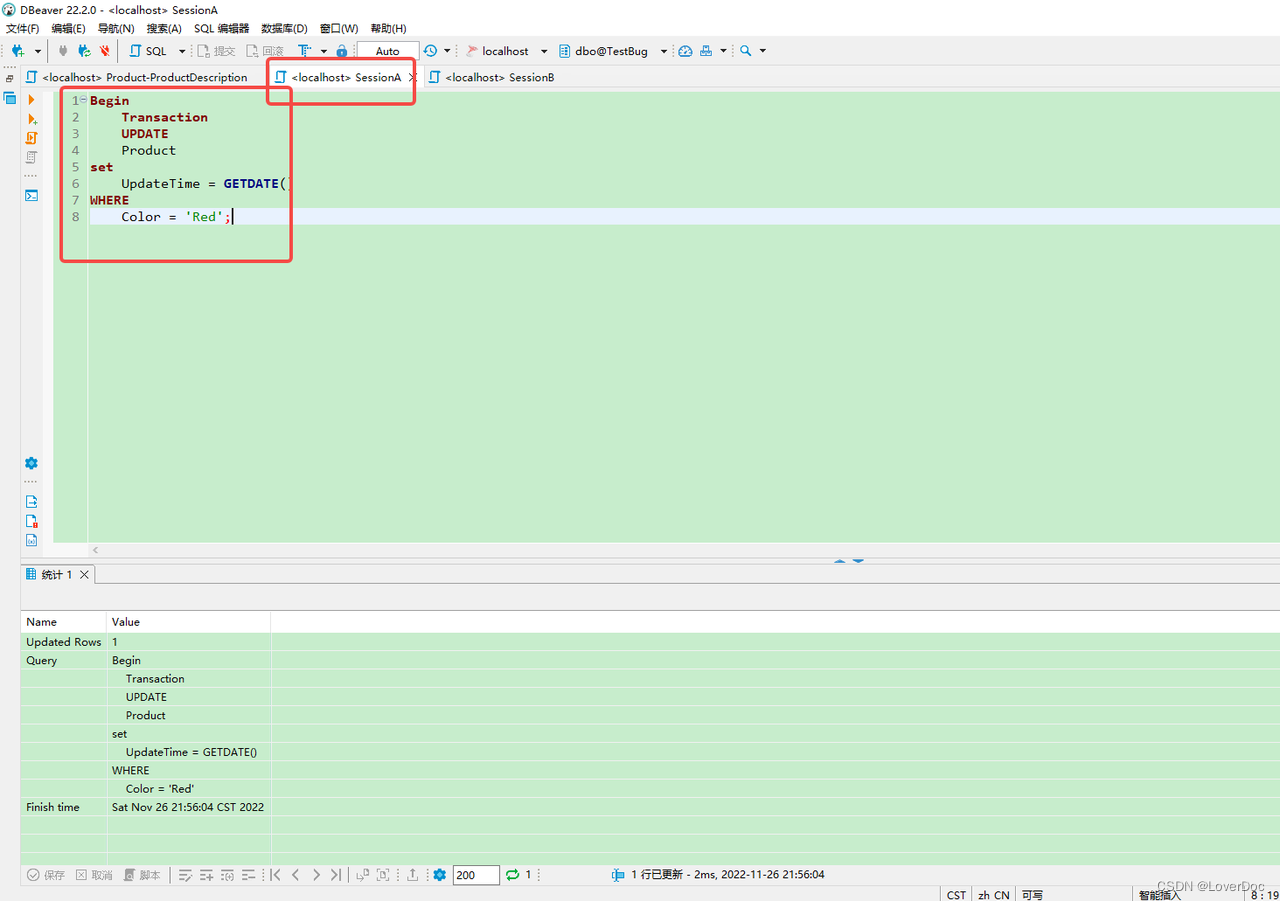Click the 脚本 script button in result toolbar
This screenshot has width=1280, height=901.
[x=142, y=875]
